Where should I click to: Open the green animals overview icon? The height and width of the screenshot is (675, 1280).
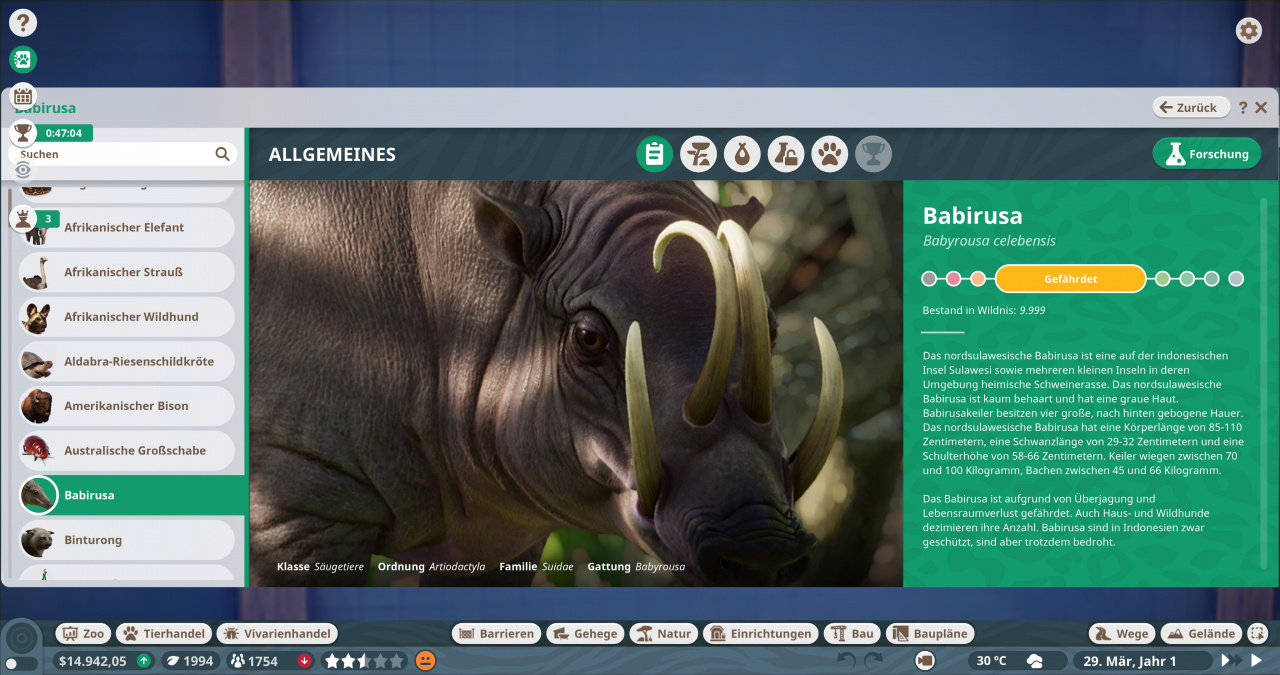click(x=22, y=59)
